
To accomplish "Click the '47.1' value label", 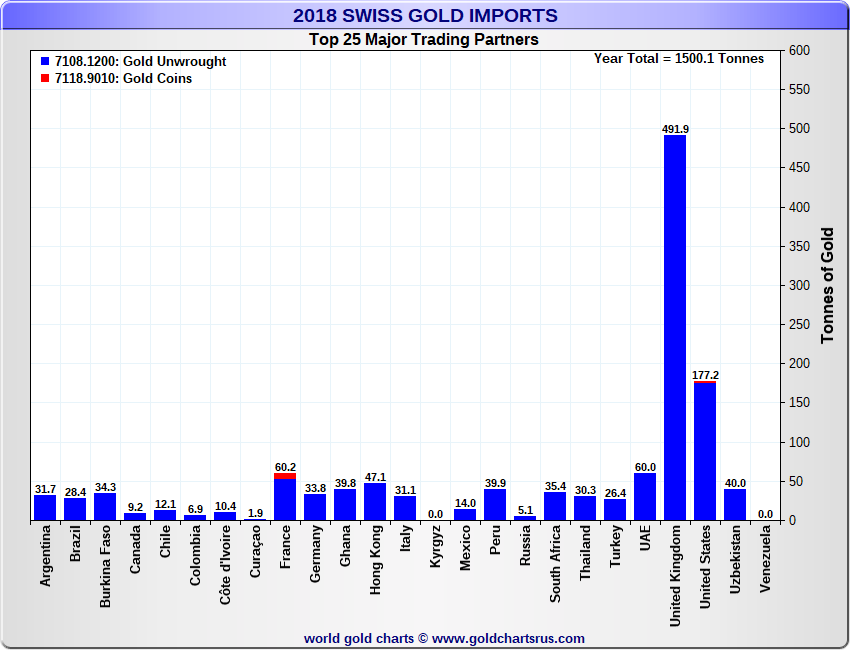I will [x=376, y=477].
